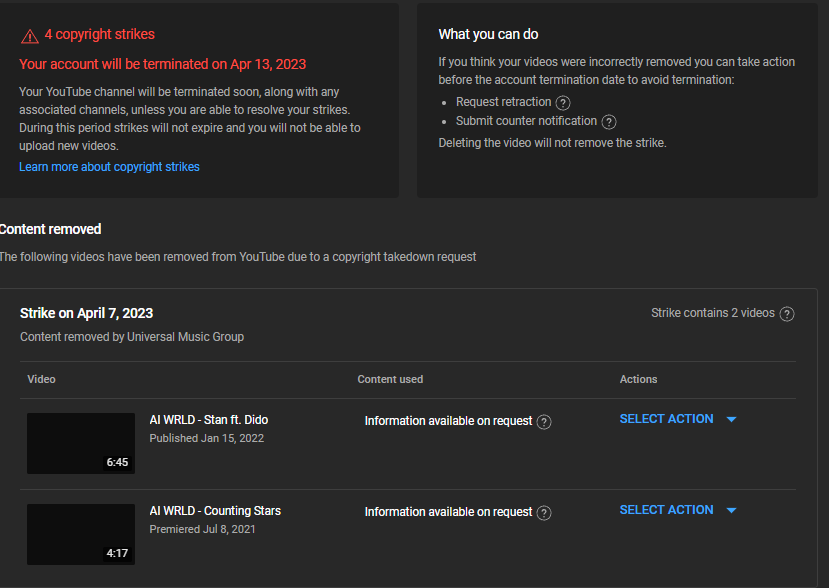829x588 pixels.
Task: Click the 6:45 duration badge
Action: tap(117, 462)
